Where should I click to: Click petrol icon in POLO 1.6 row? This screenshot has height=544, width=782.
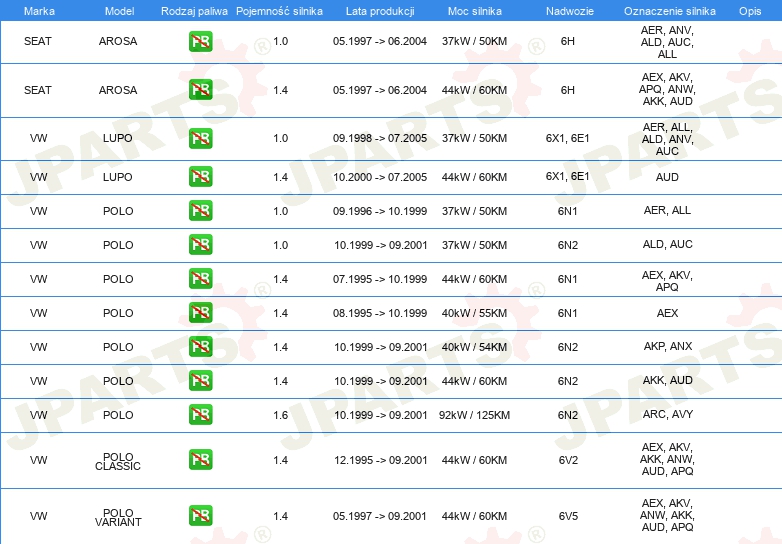[200, 414]
